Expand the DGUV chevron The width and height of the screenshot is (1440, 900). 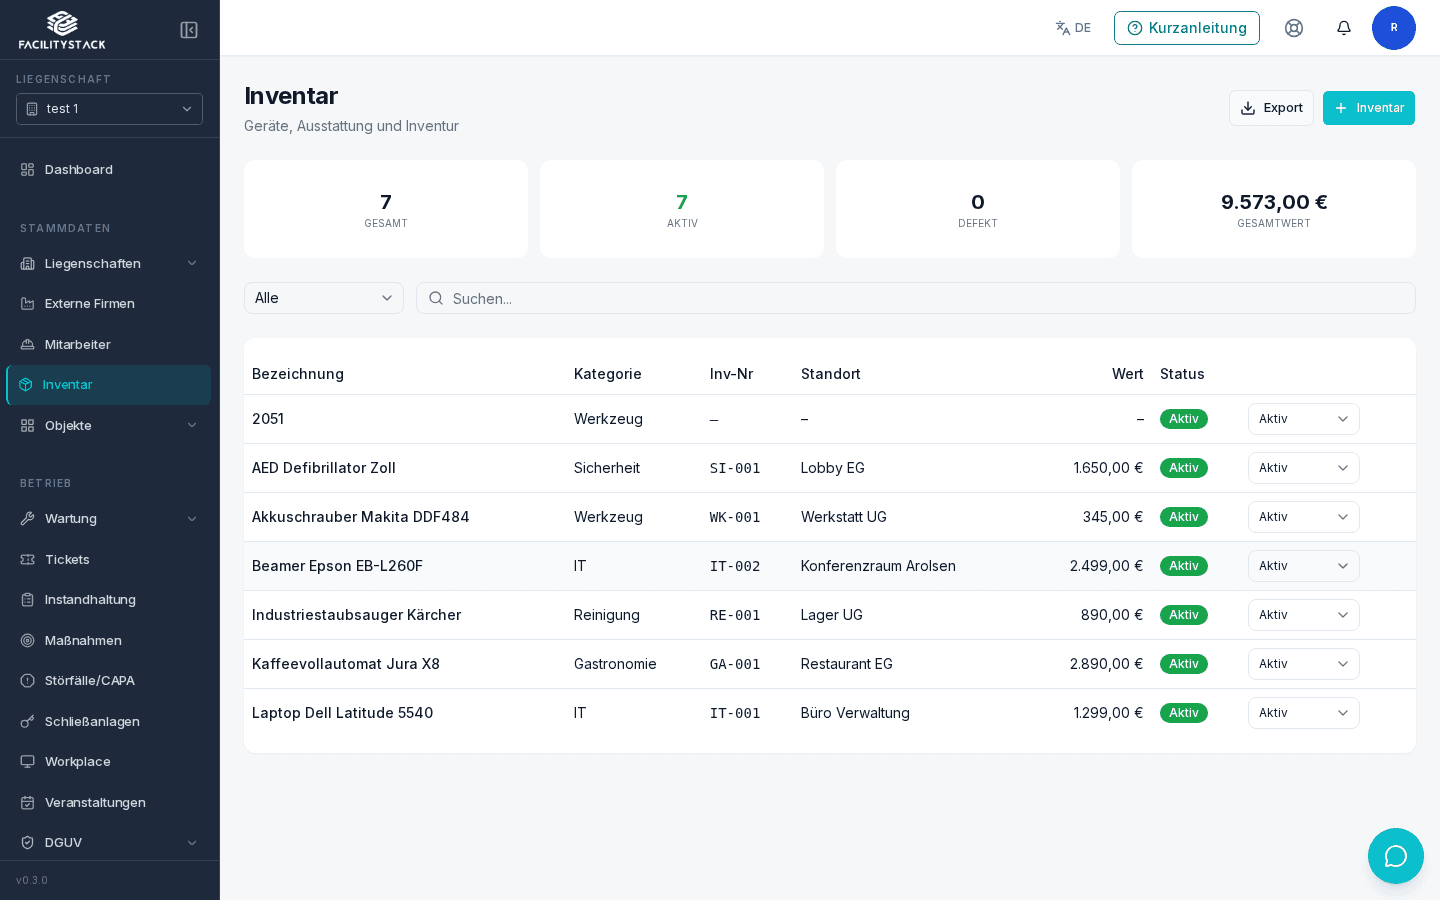pyautogui.click(x=192, y=843)
